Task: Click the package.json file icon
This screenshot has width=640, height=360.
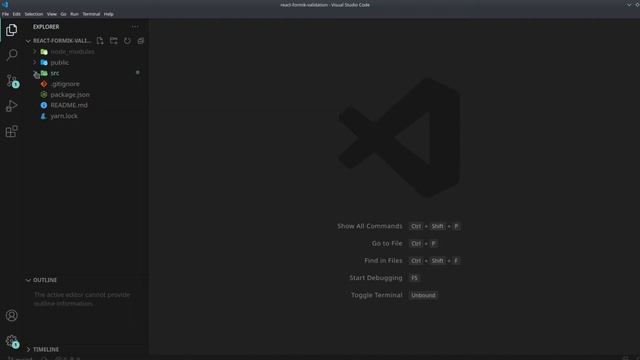Action: [44, 94]
